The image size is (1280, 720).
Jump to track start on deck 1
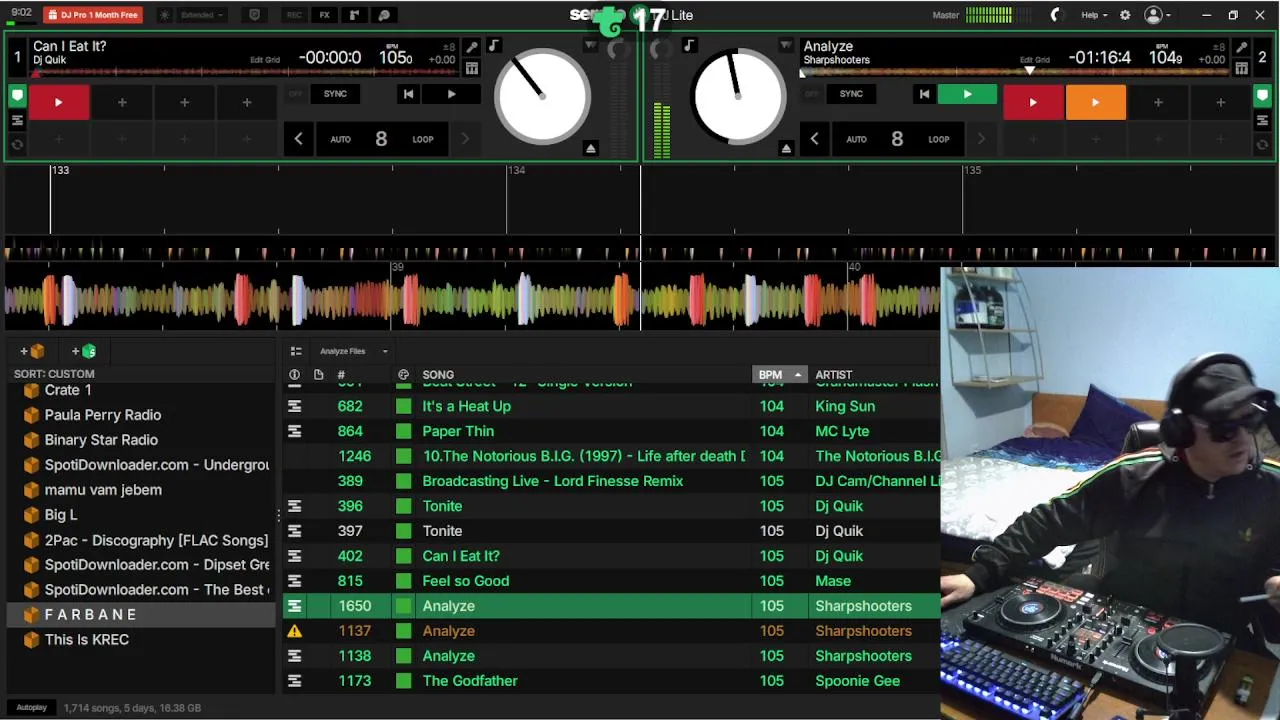click(408, 94)
